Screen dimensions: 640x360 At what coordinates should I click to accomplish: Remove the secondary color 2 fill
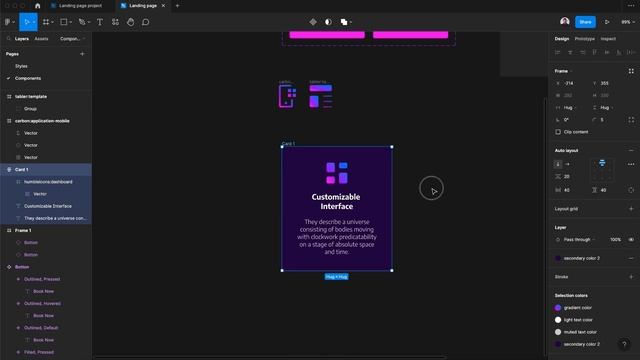point(631,258)
